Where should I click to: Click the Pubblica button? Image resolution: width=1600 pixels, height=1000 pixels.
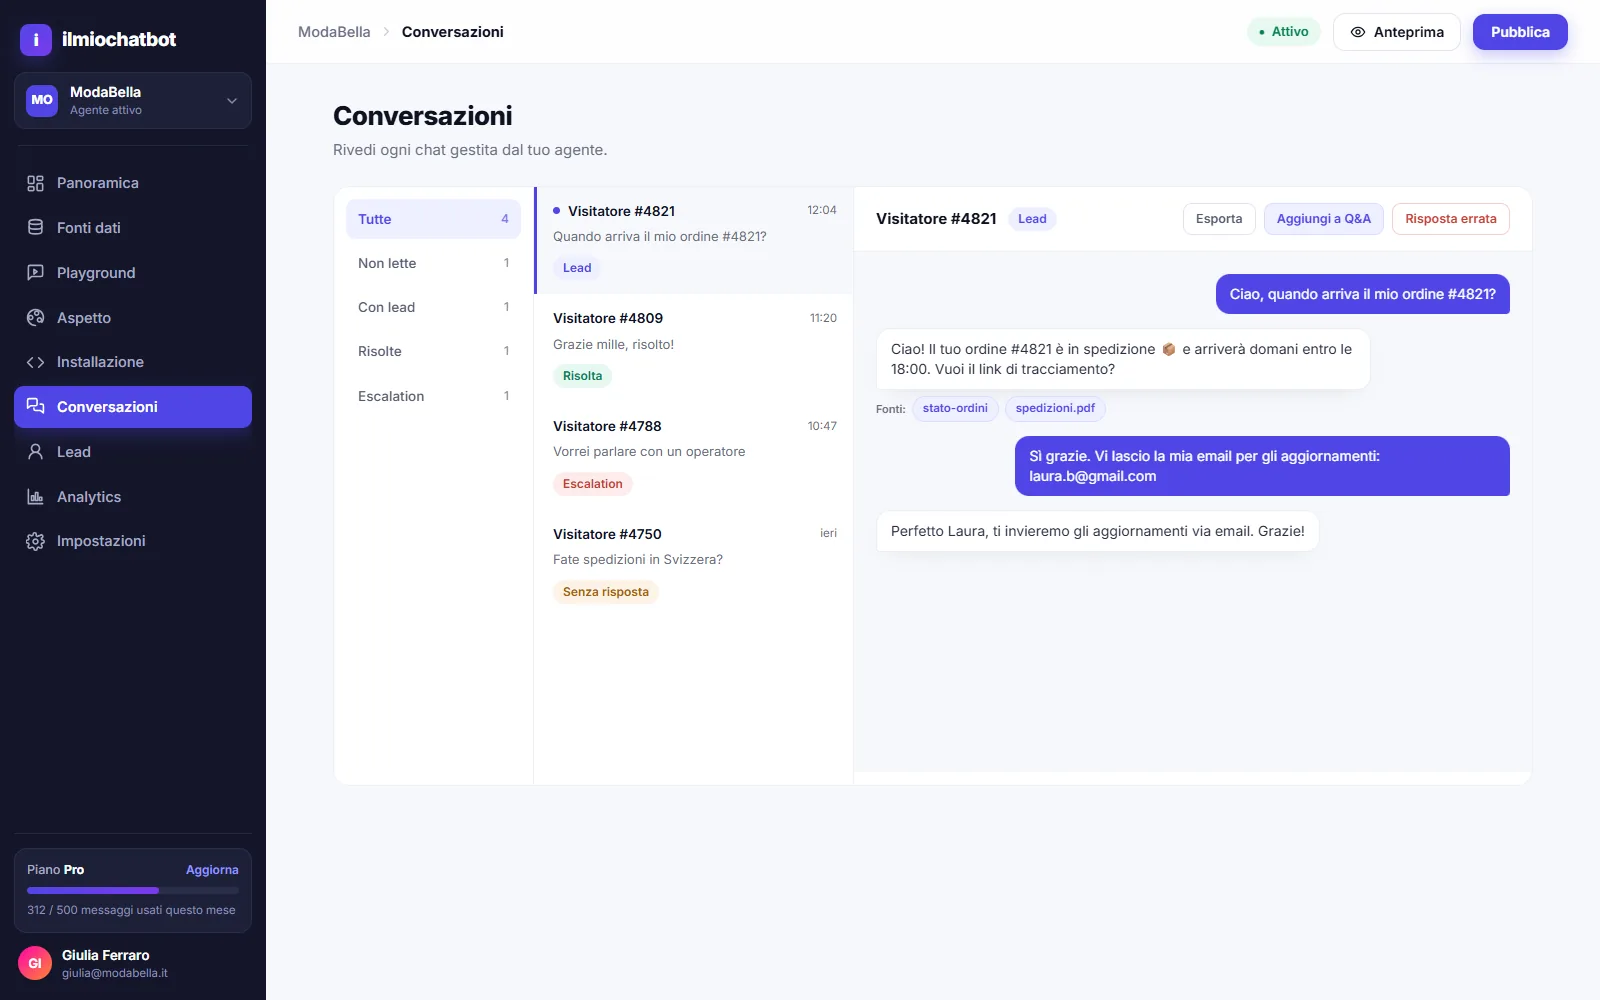(1520, 32)
